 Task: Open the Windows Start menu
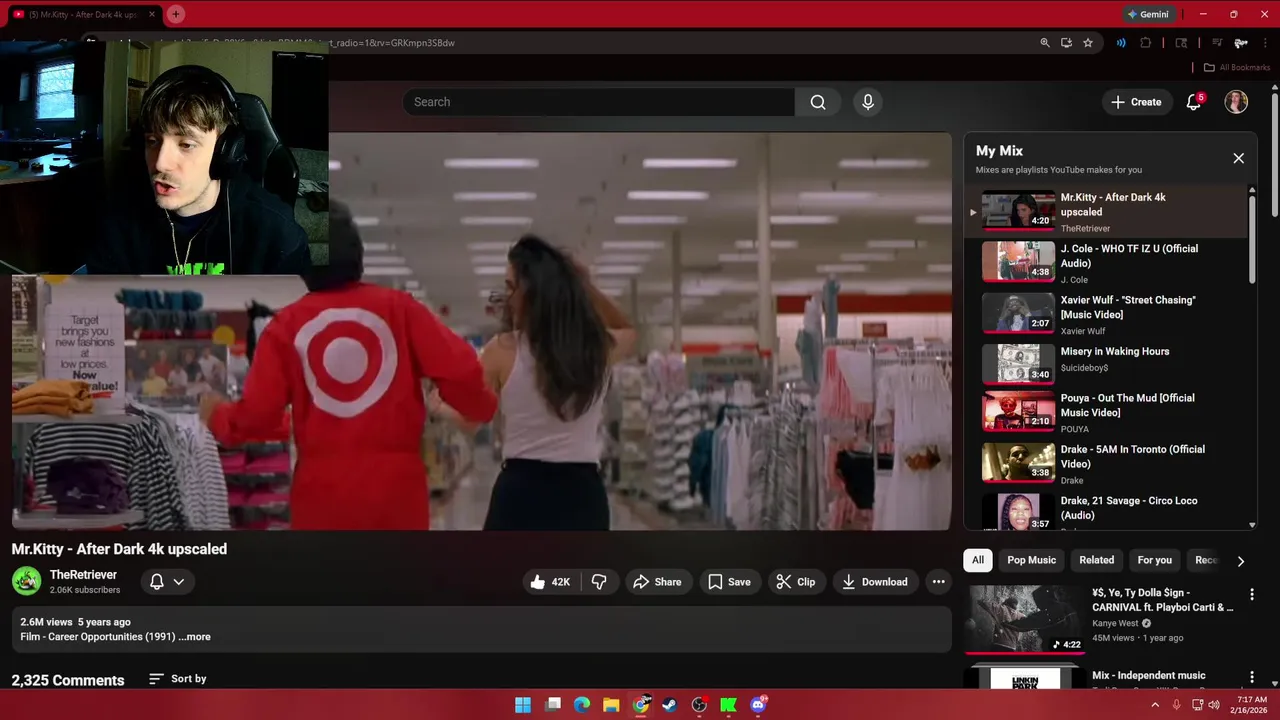point(523,705)
